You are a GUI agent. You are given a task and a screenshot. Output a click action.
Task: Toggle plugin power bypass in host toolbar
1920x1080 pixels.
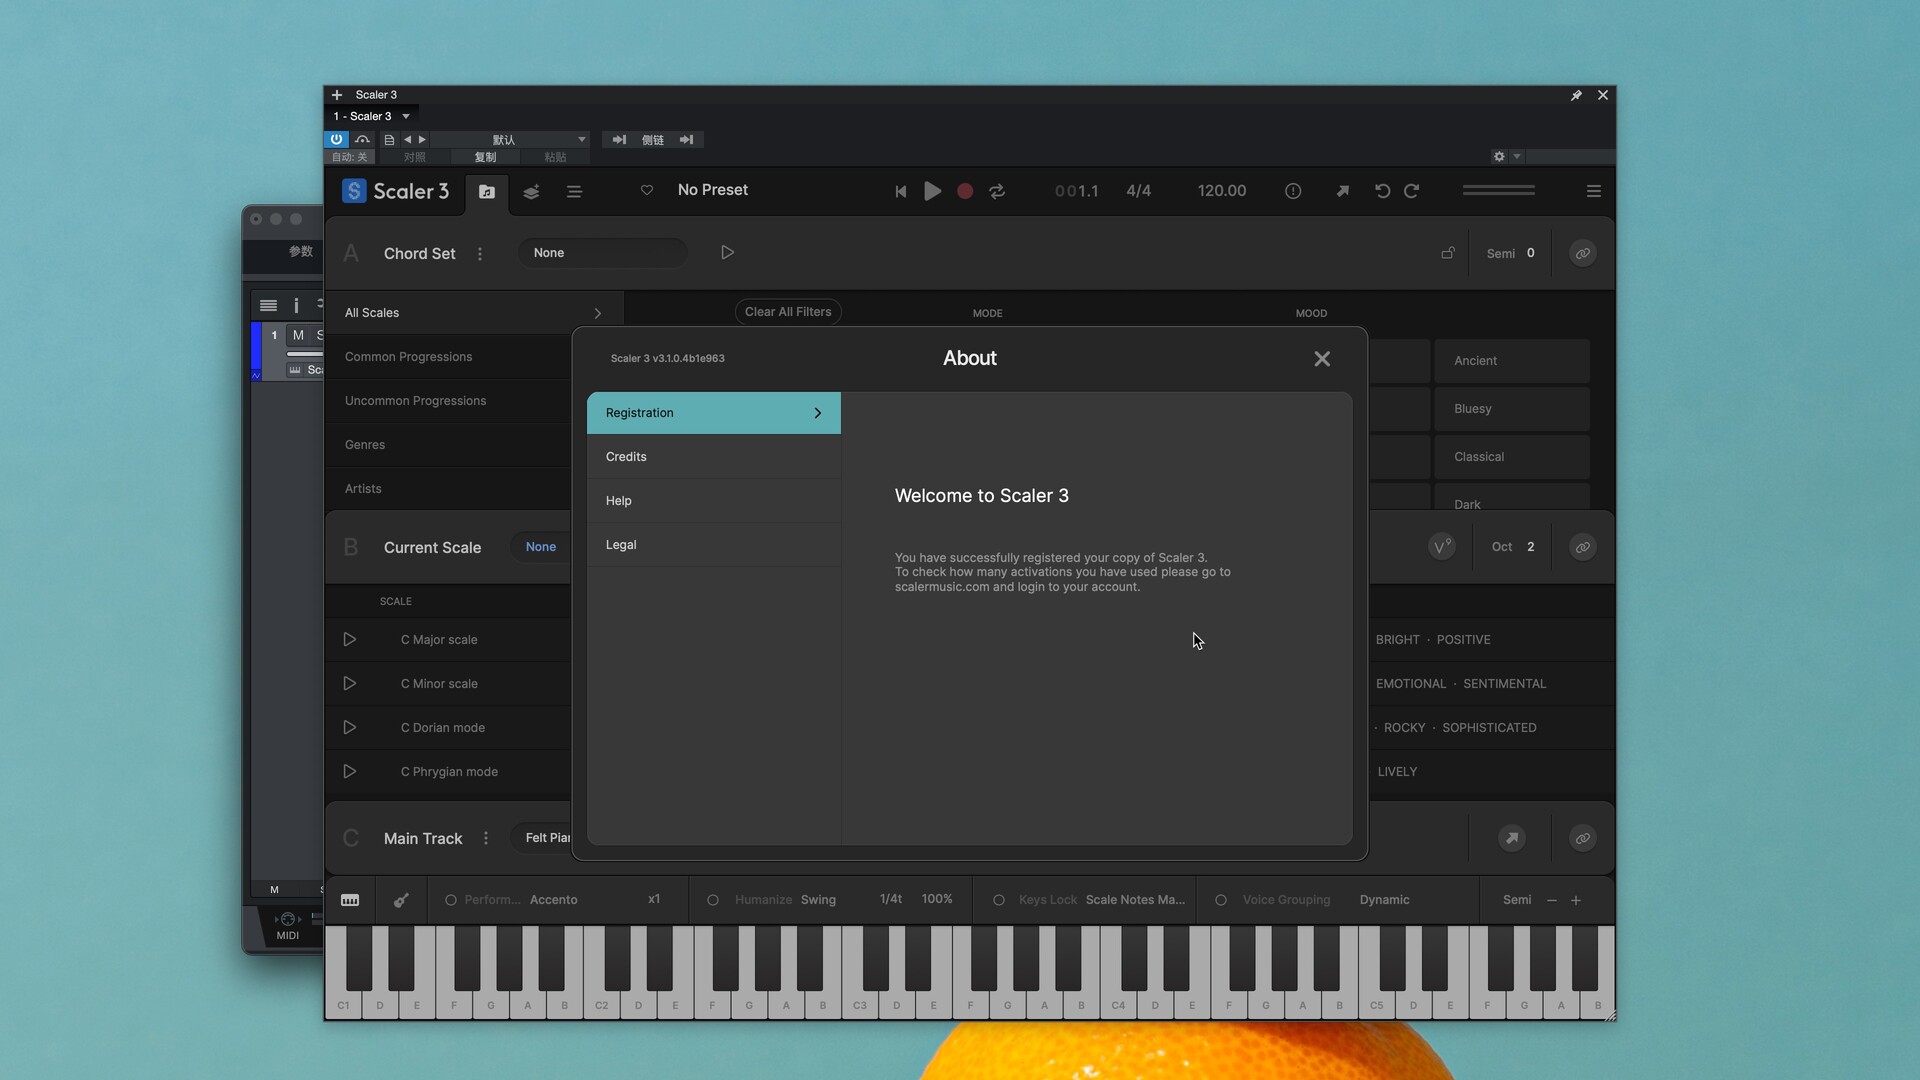point(336,139)
